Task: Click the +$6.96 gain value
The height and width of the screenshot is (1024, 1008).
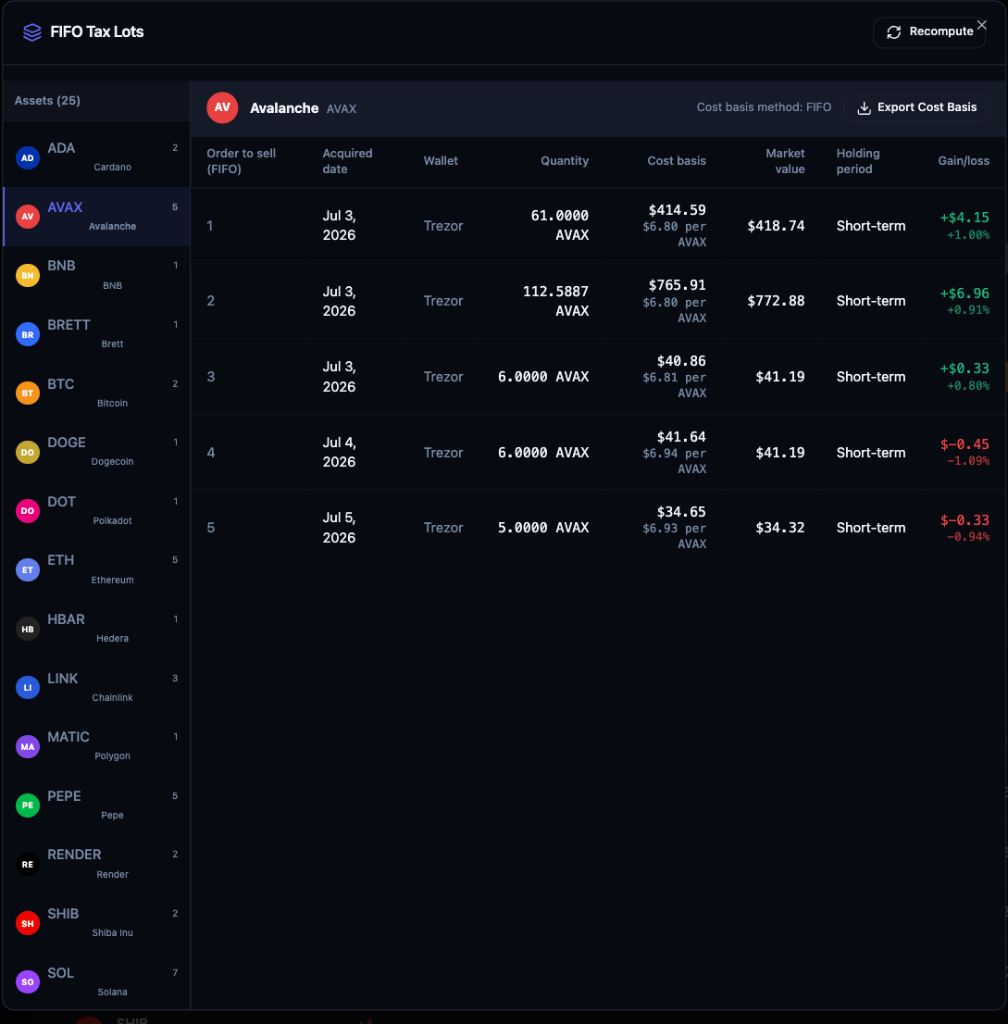Action: 964,294
